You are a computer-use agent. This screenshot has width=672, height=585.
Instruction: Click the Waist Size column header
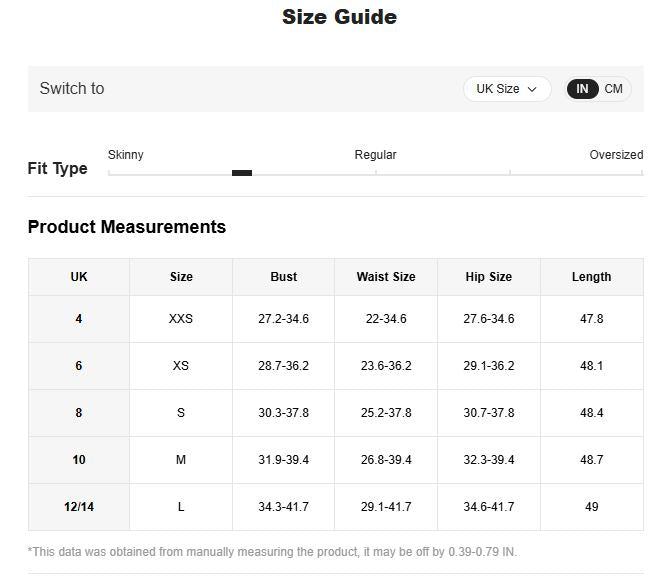pyautogui.click(x=386, y=277)
